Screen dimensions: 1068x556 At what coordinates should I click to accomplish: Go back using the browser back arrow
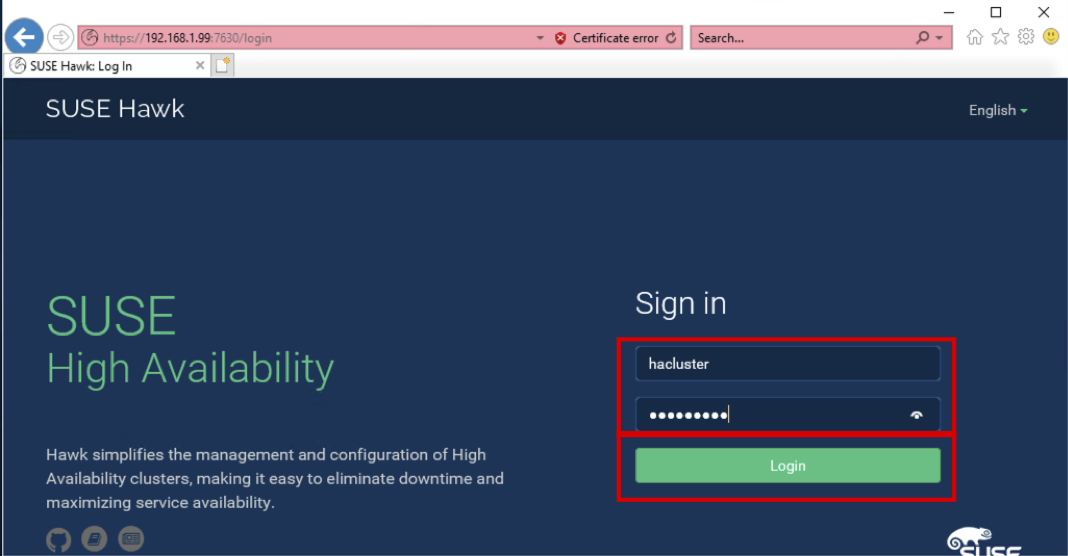pos(23,38)
